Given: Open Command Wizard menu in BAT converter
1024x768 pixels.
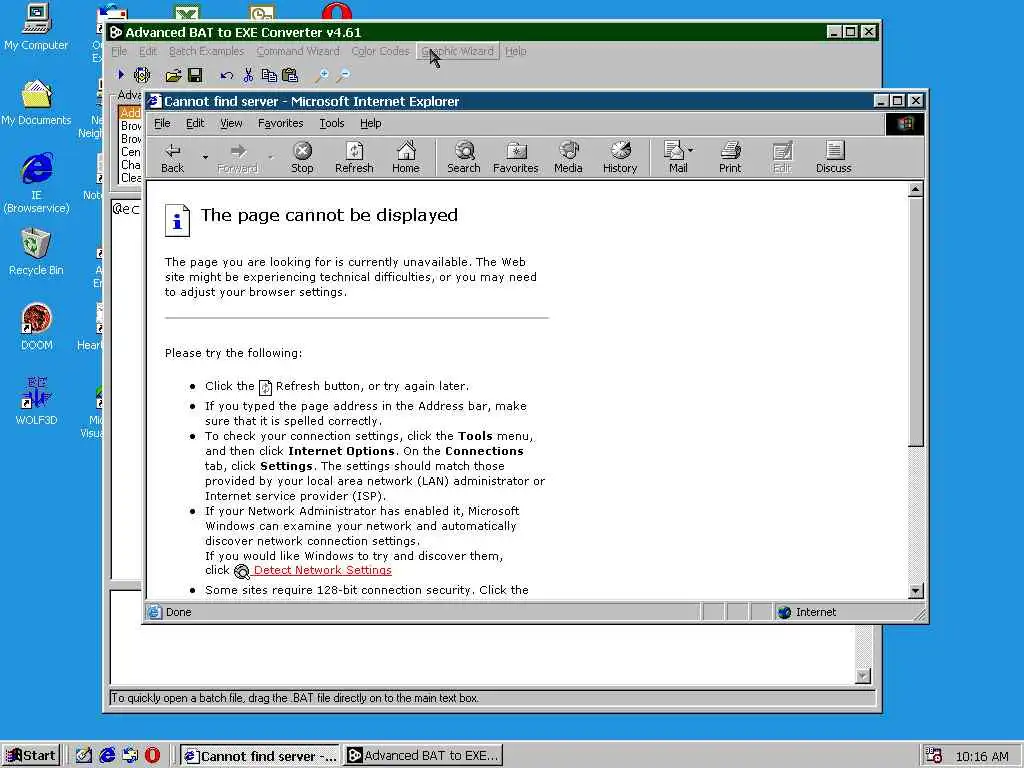Looking at the screenshot, I should (x=298, y=51).
